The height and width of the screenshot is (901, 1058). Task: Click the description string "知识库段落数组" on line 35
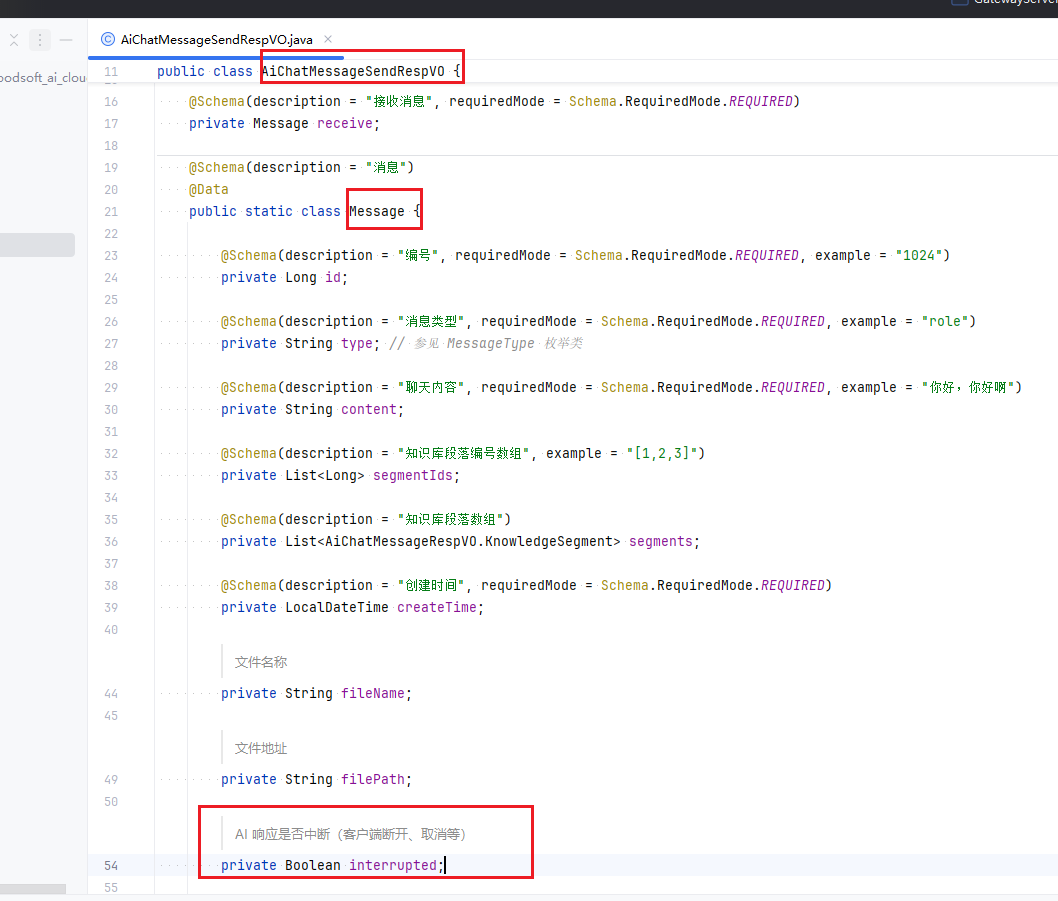(450, 520)
